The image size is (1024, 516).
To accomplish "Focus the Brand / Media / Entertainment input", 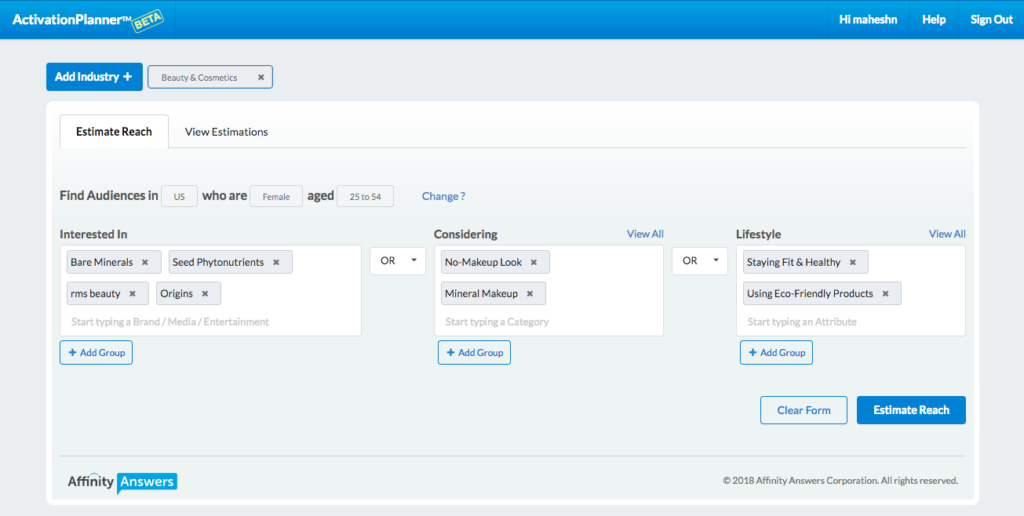I will (x=170, y=322).
